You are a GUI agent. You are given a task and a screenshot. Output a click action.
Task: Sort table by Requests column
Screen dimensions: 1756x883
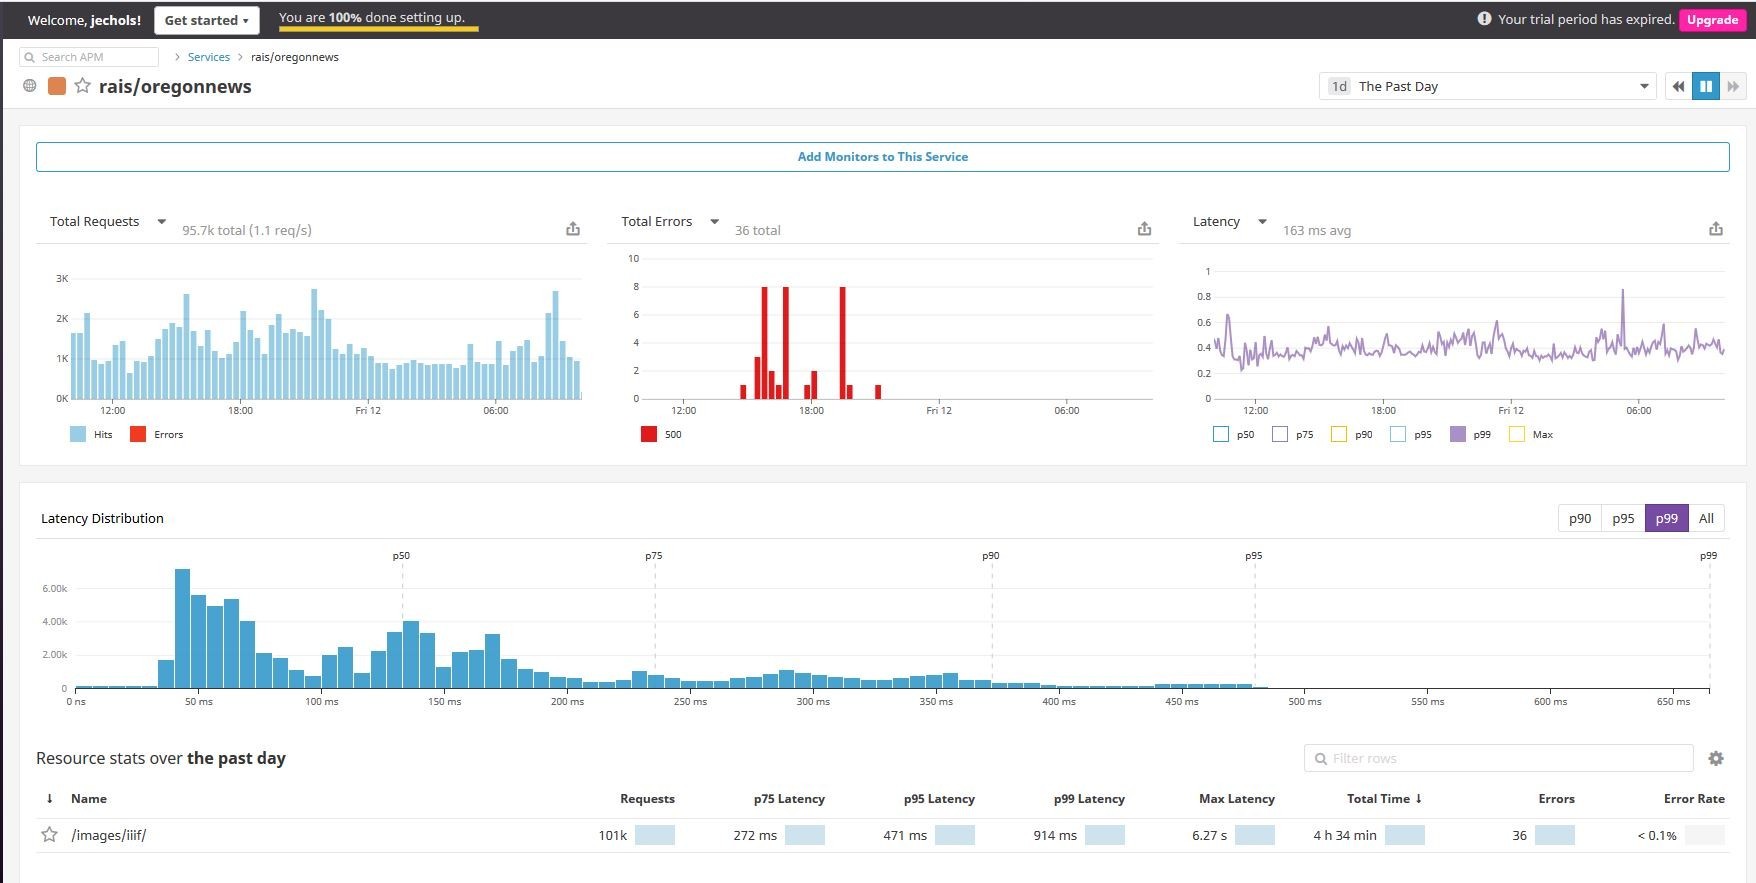pyautogui.click(x=647, y=798)
